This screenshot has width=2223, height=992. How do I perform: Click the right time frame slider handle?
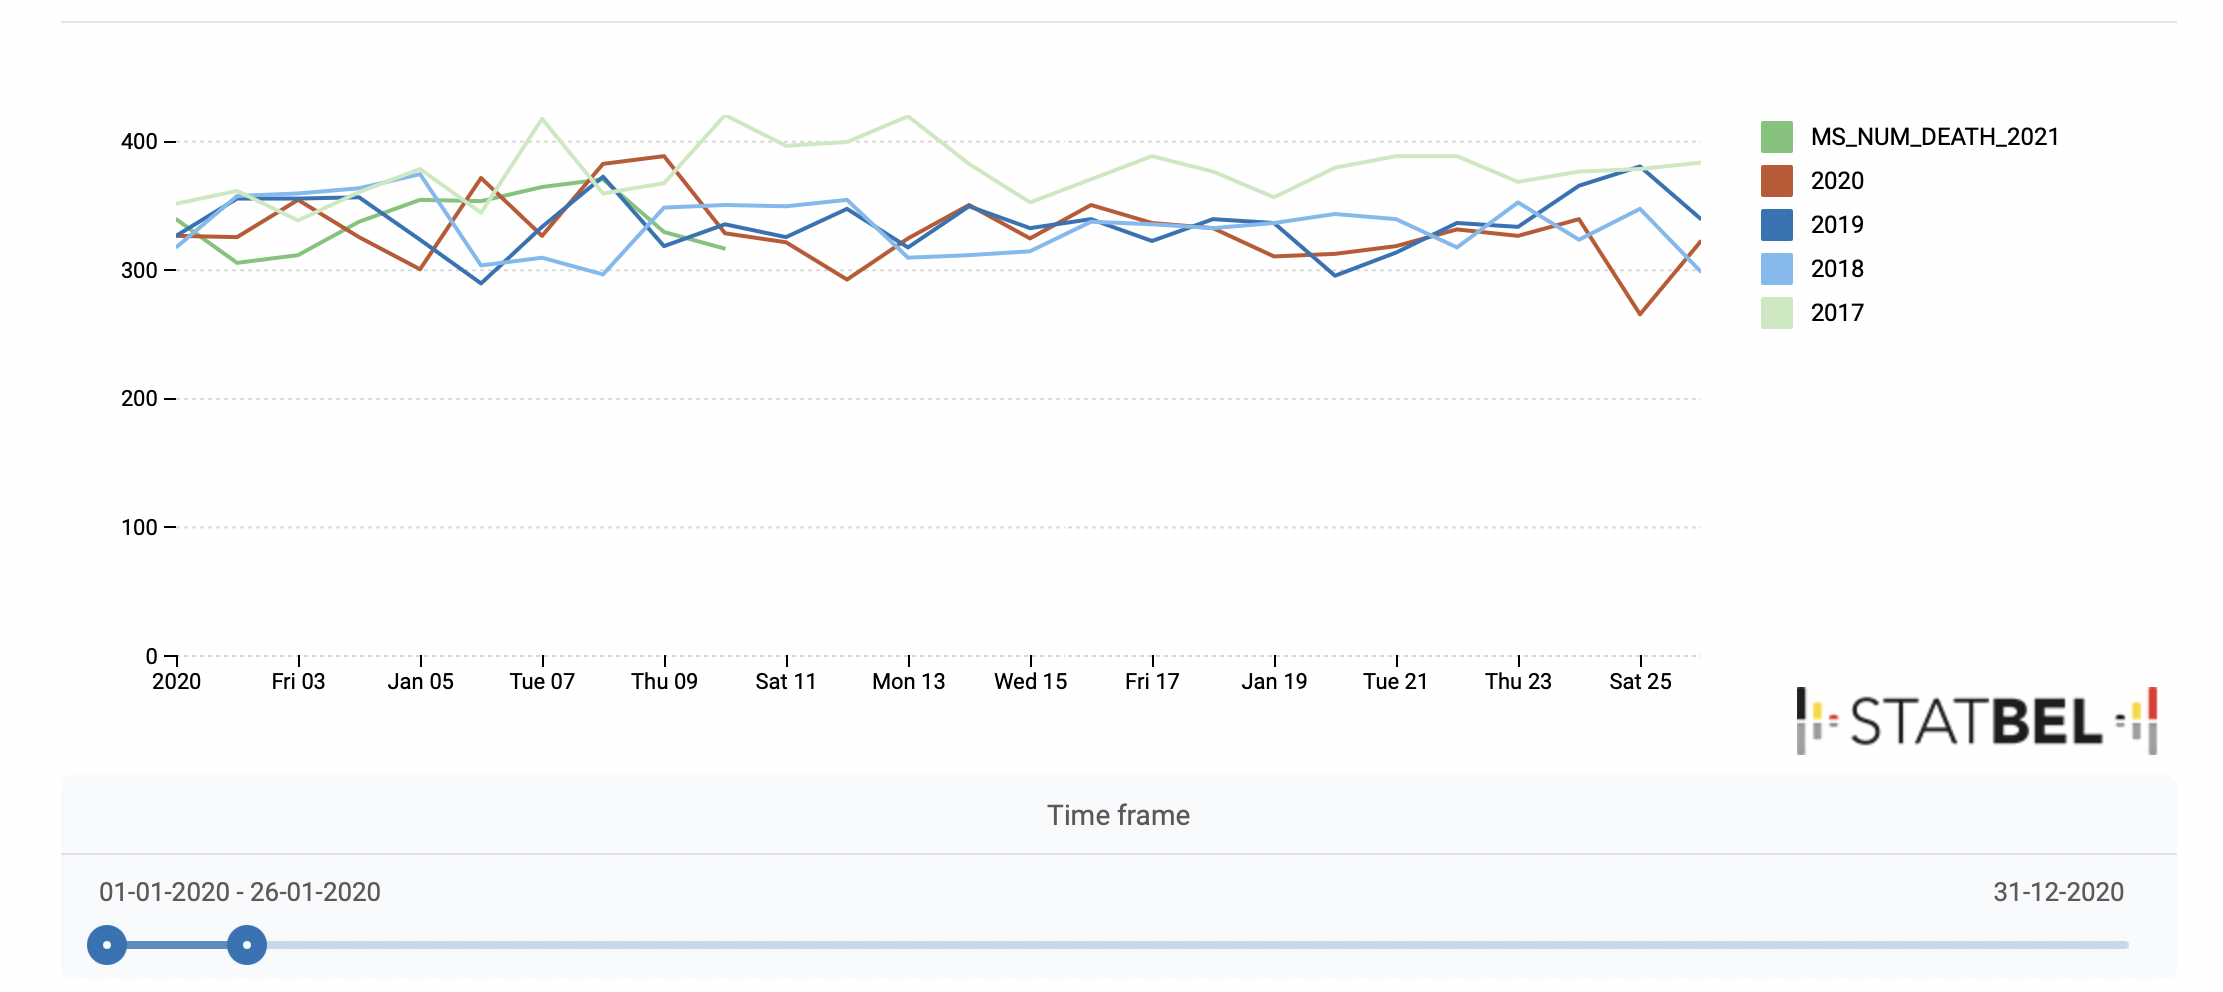coord(246,945)
